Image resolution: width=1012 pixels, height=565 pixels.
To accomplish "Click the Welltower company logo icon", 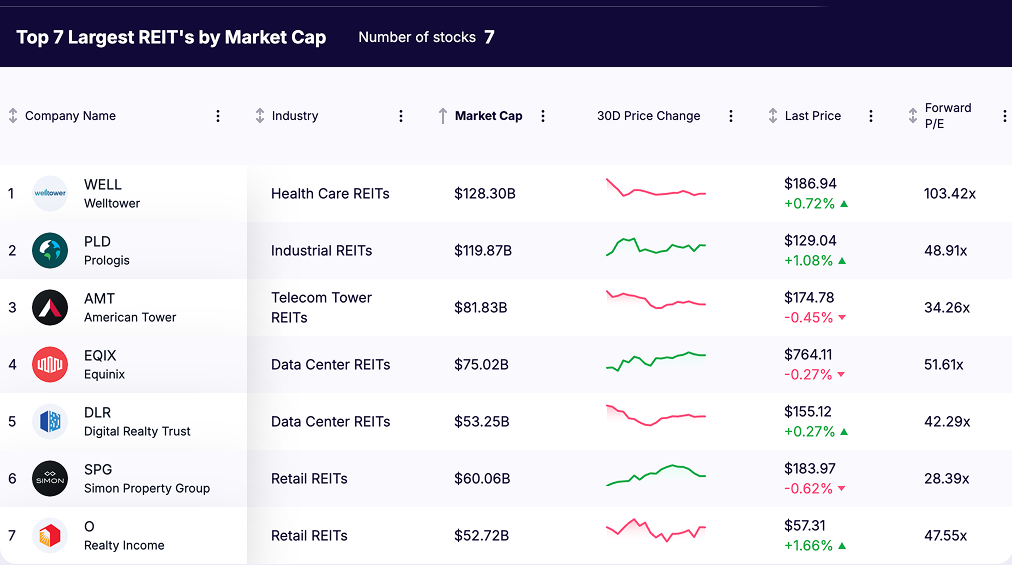I will 49,193.
